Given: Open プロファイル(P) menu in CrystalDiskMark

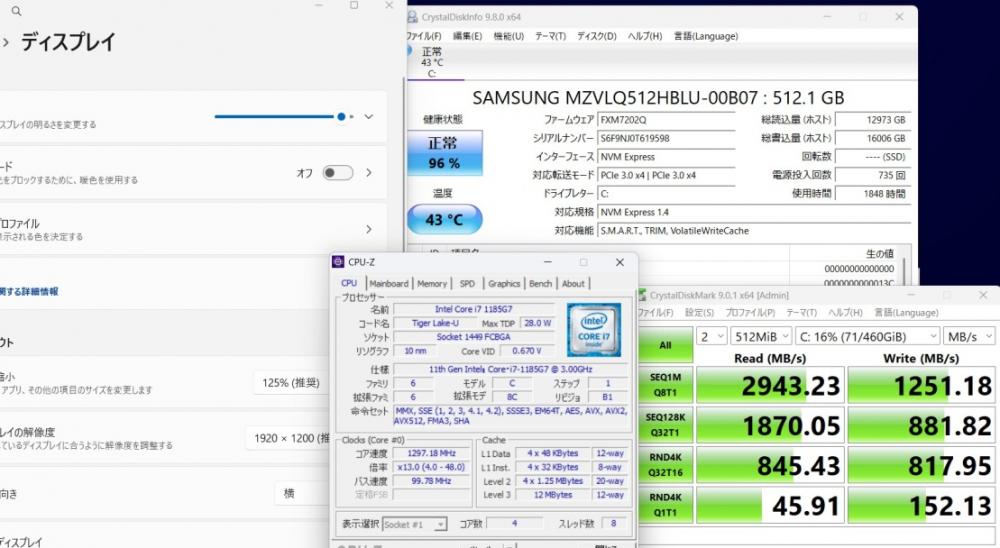Looking at the screenshot, I should pos(750,313).
